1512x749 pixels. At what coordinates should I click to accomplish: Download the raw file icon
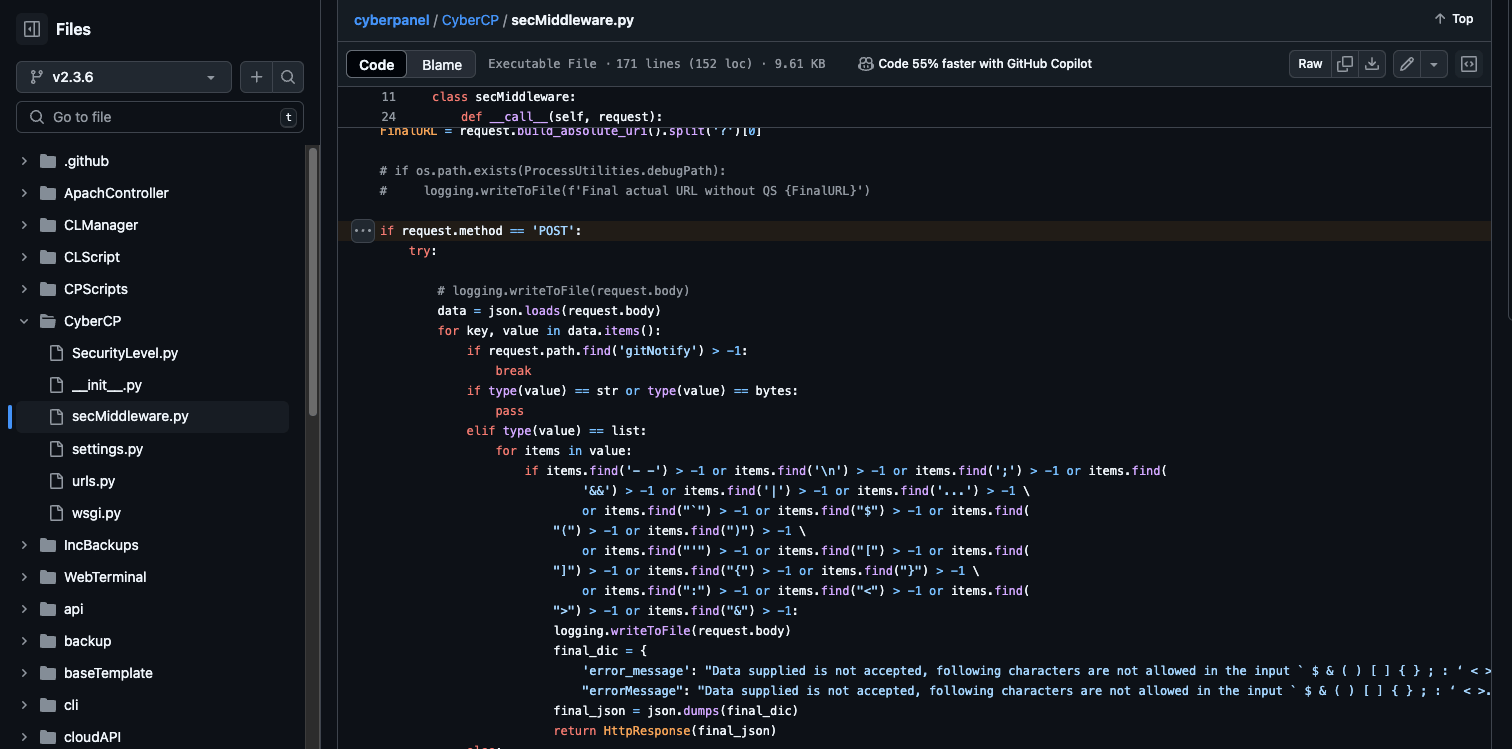[x=1372, y=64]
